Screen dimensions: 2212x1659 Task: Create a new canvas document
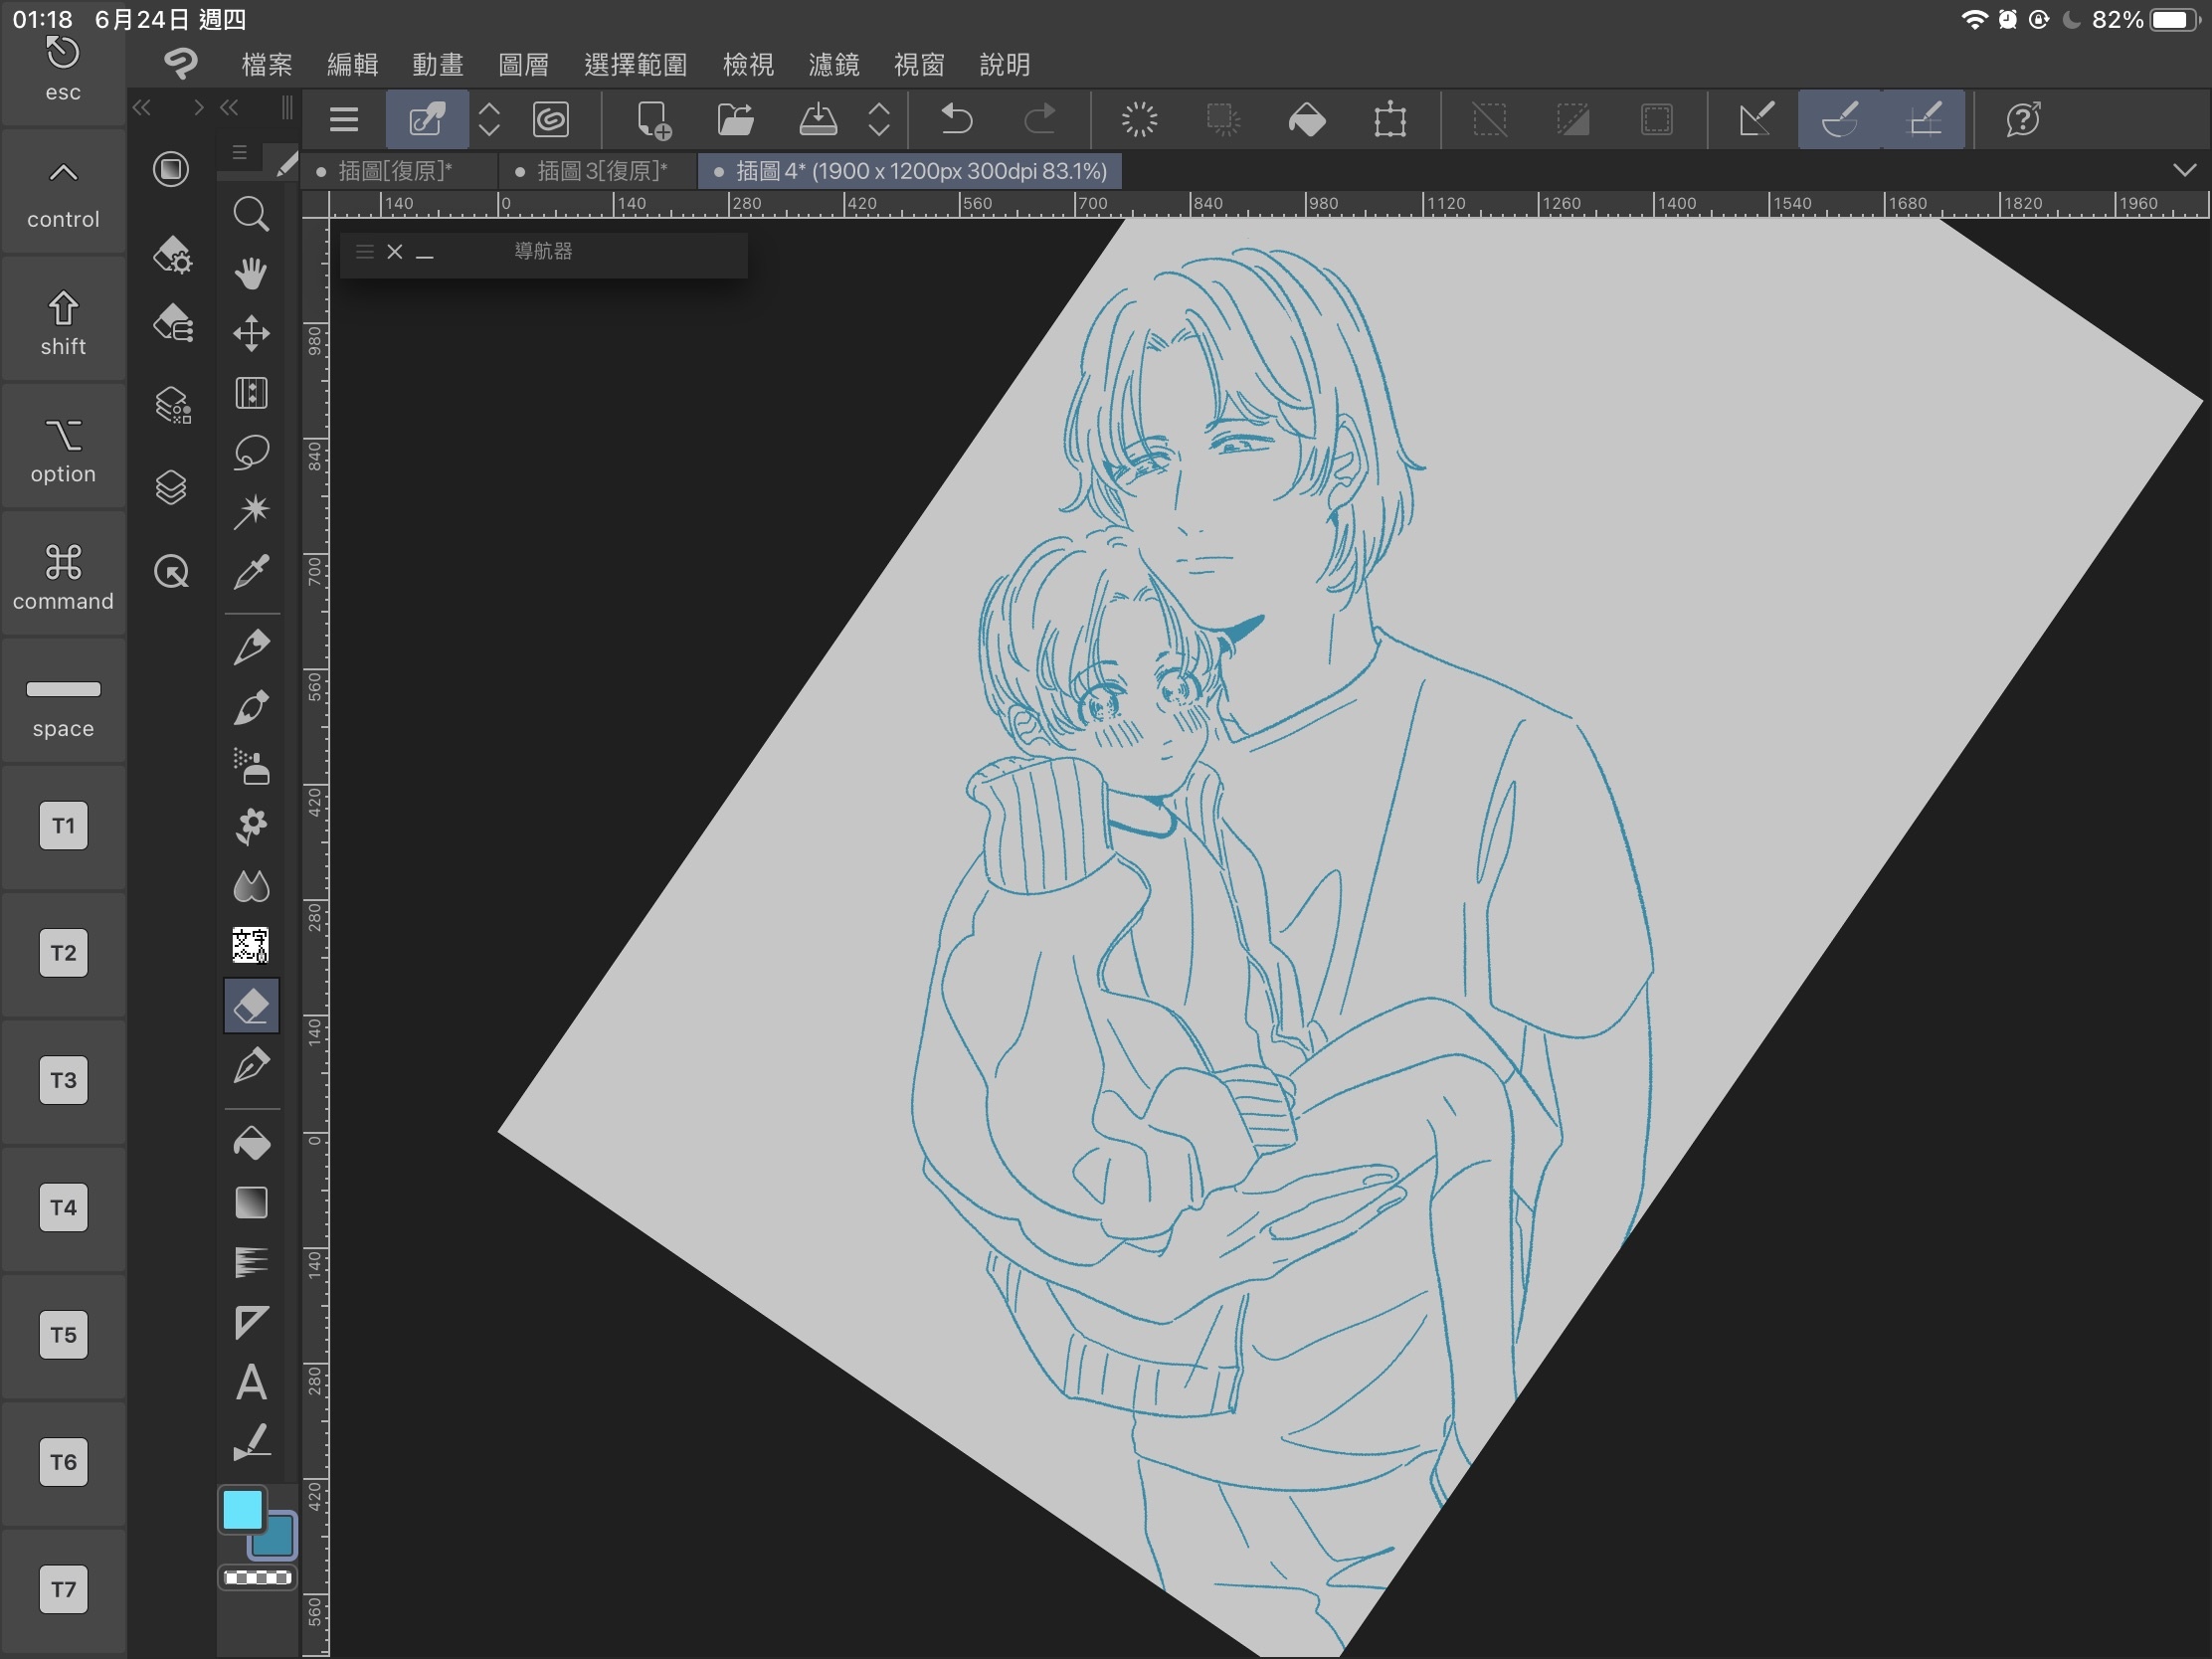pyautogui.click(x=653, y=120)
